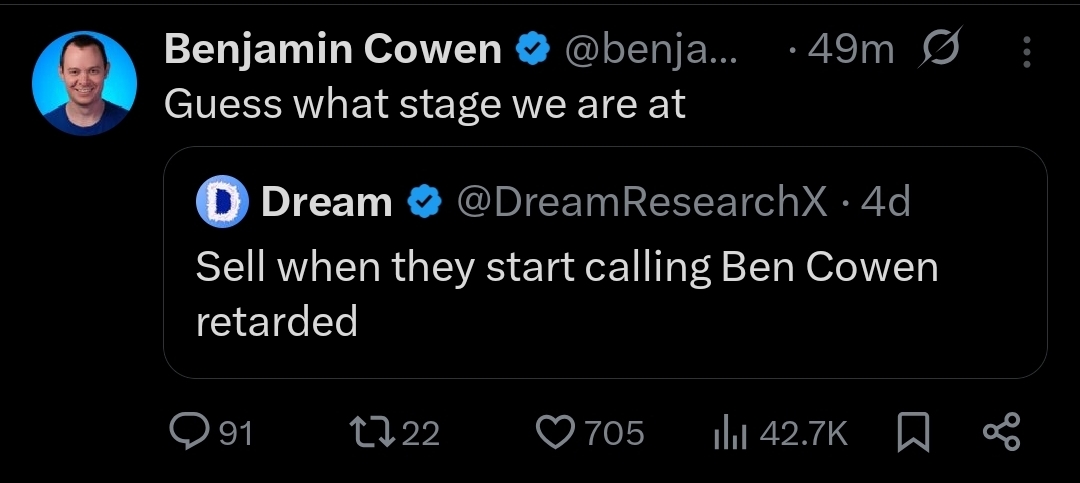This screenshot has width=1080, height=483.
Task: Click Dream's verified checkmark badge
Action: pyautogui.click(x=425, y=203)
